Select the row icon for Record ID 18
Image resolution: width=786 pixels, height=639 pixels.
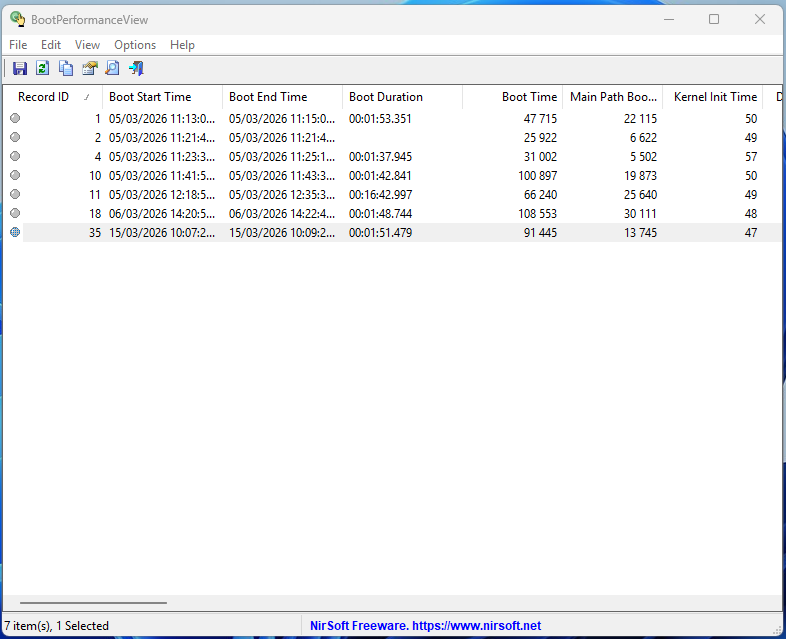[15, 214]
